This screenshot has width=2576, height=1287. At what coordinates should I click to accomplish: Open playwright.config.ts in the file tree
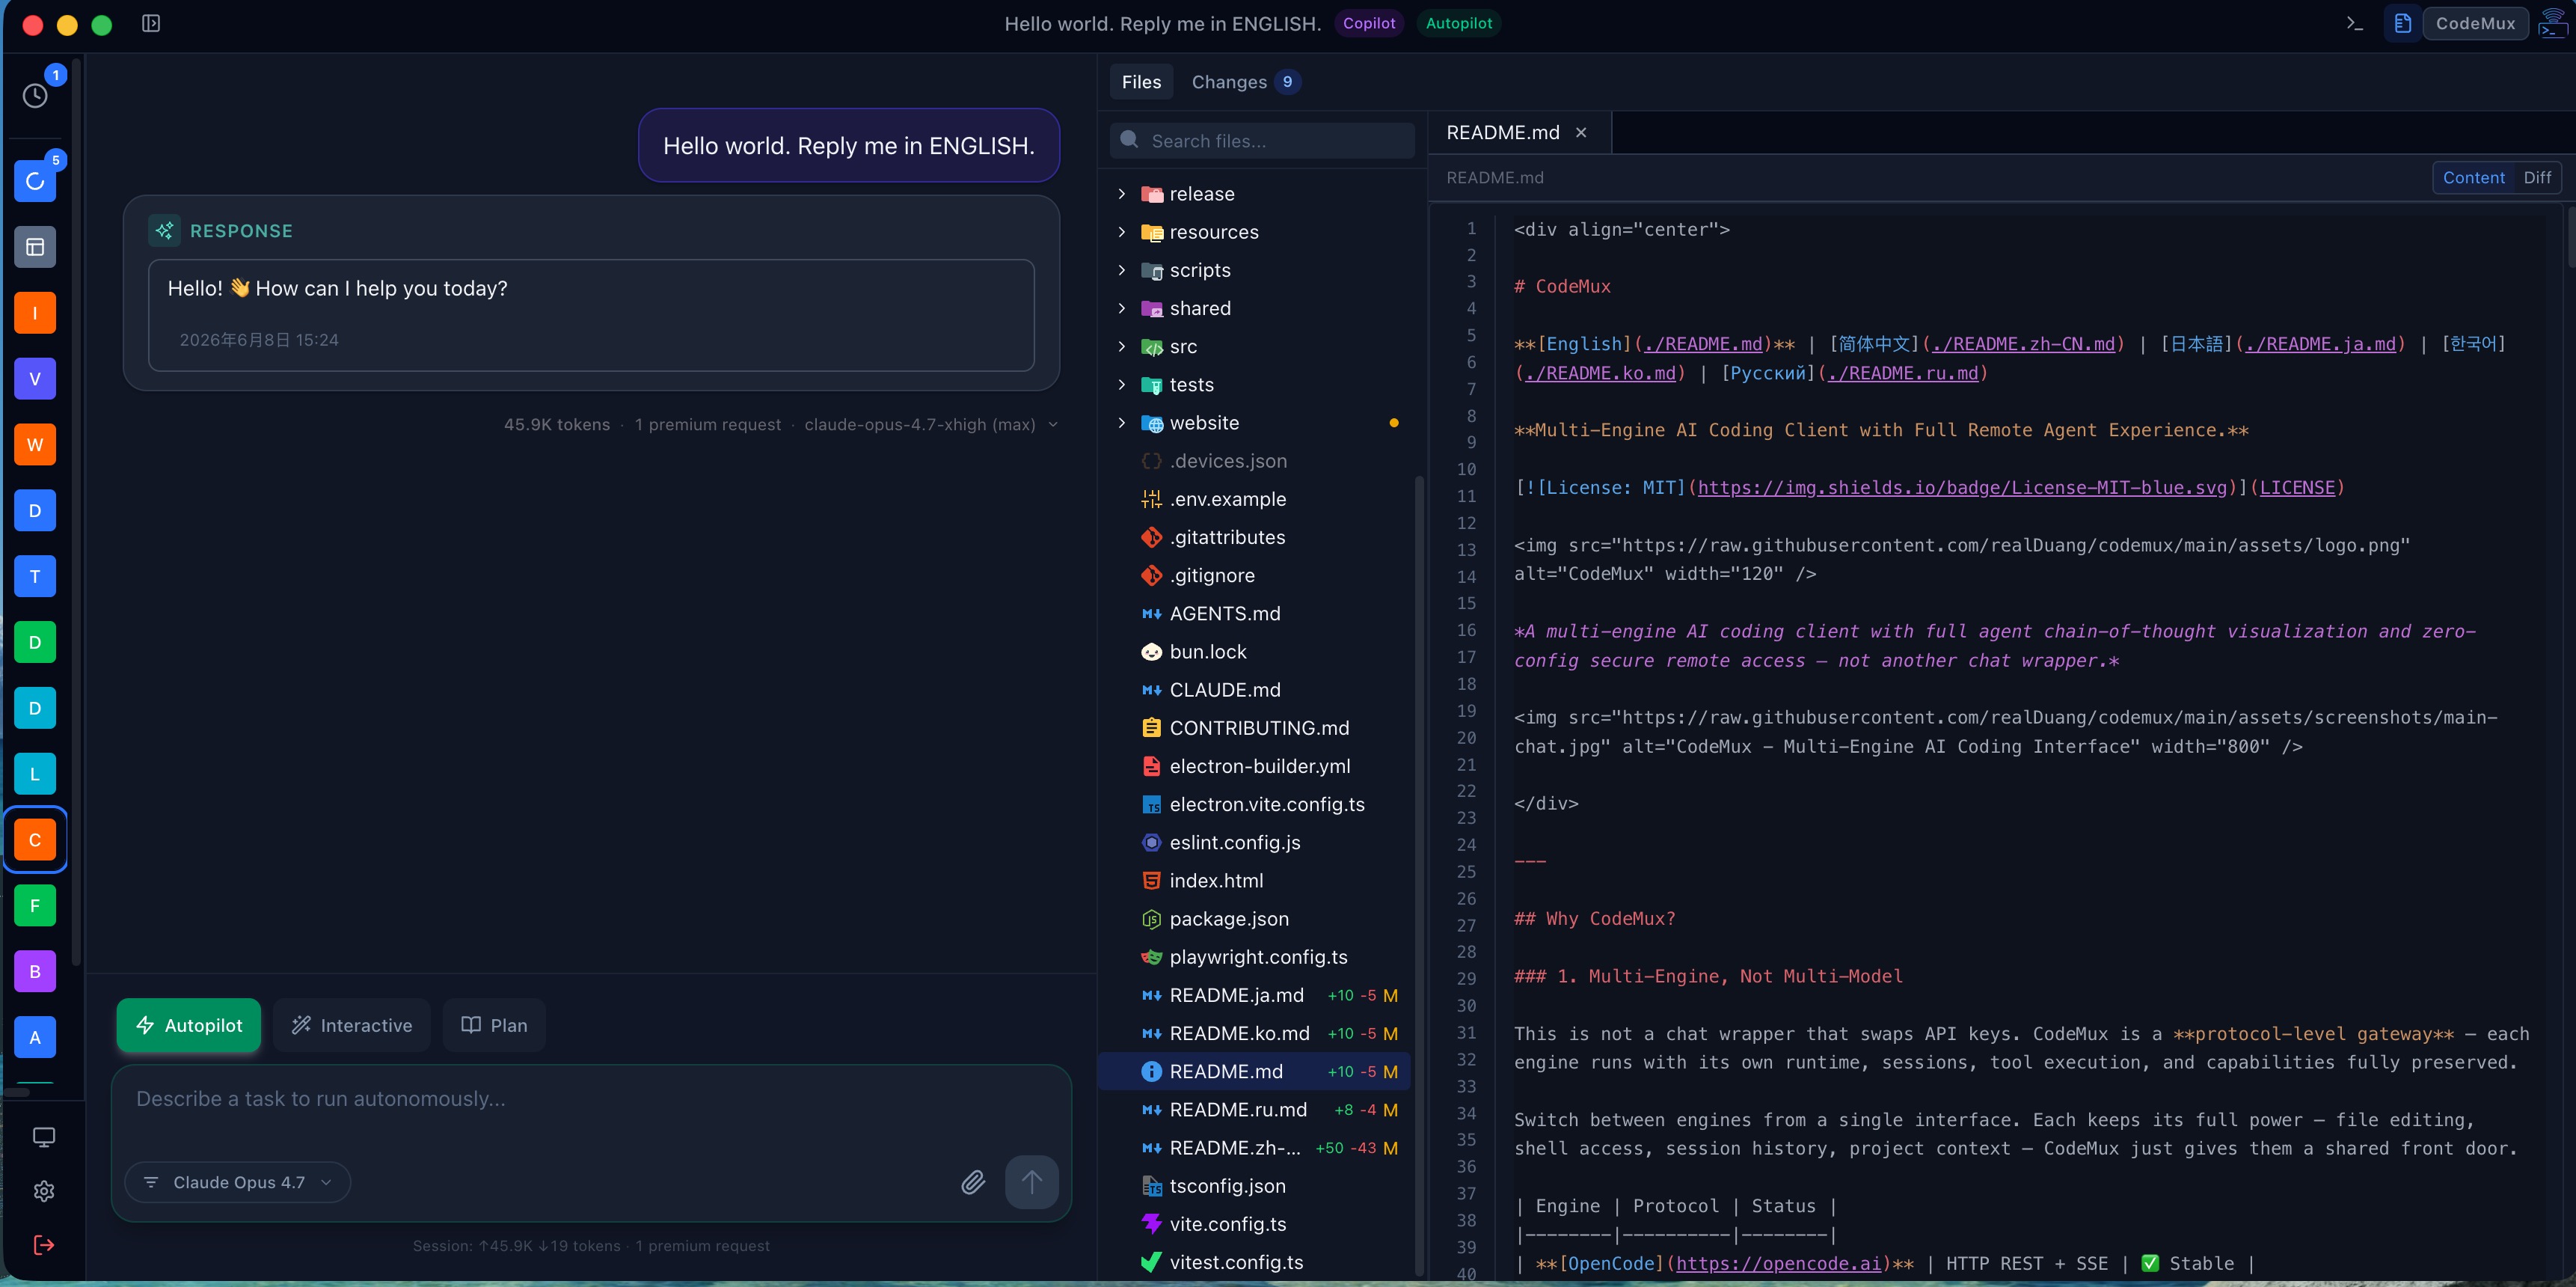[1255, 957]
